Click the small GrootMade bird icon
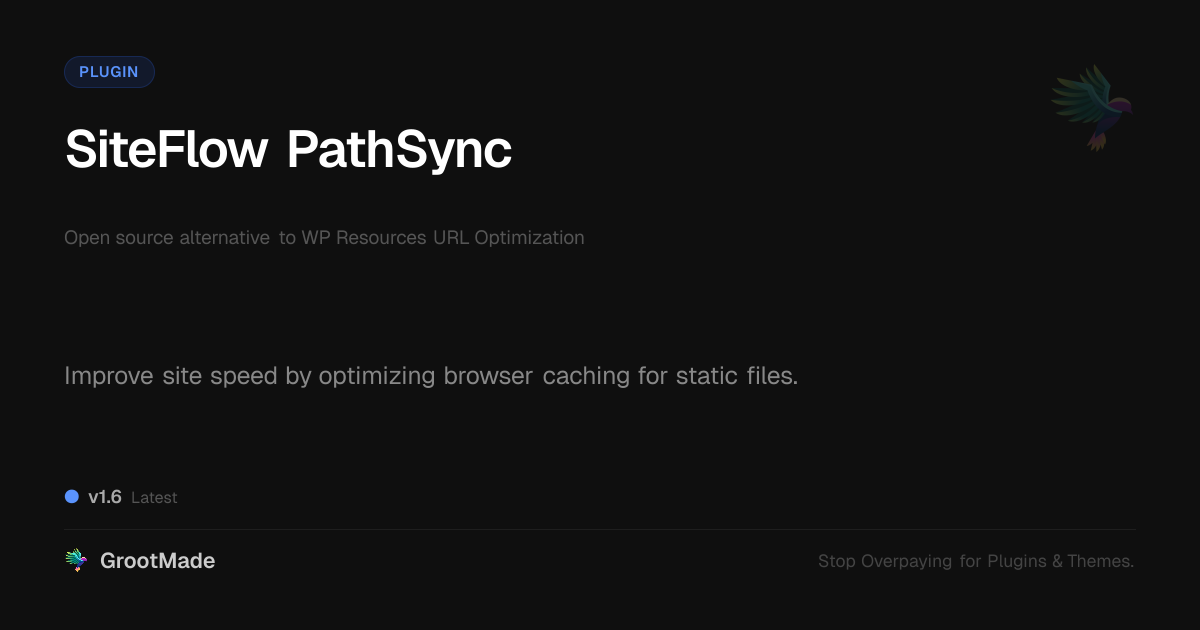This screenshot has width=1200, height=630. click(x=76, y=561)
